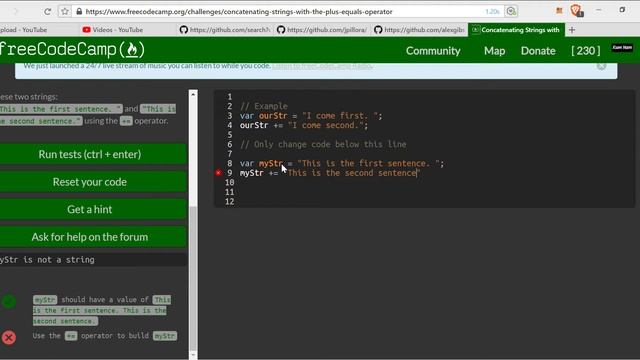Click the YouTube favicon on the Videos tab
The height and width of the screenshot is (360, 640).
[x=86, y=30]
